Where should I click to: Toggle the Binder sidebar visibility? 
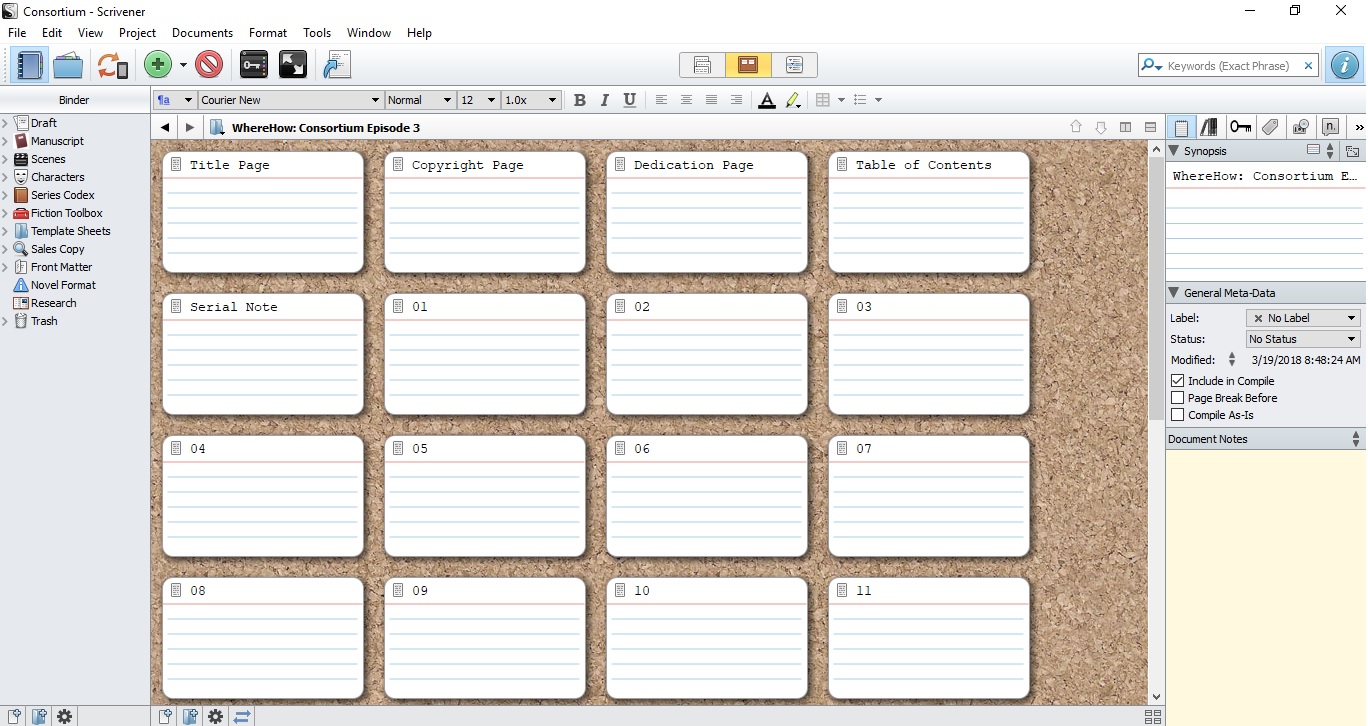(x=27, y=64)
